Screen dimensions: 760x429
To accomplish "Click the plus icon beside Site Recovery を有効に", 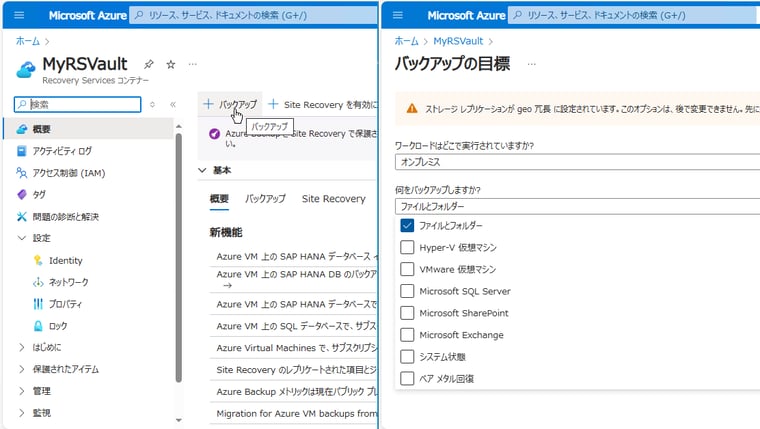I will (x=273, y=104).
